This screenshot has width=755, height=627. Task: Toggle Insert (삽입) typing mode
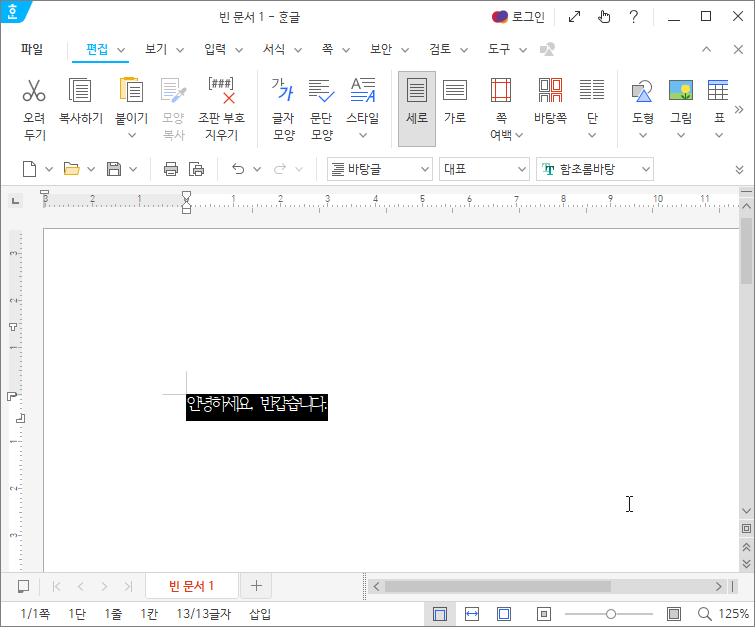pos(260,614)
